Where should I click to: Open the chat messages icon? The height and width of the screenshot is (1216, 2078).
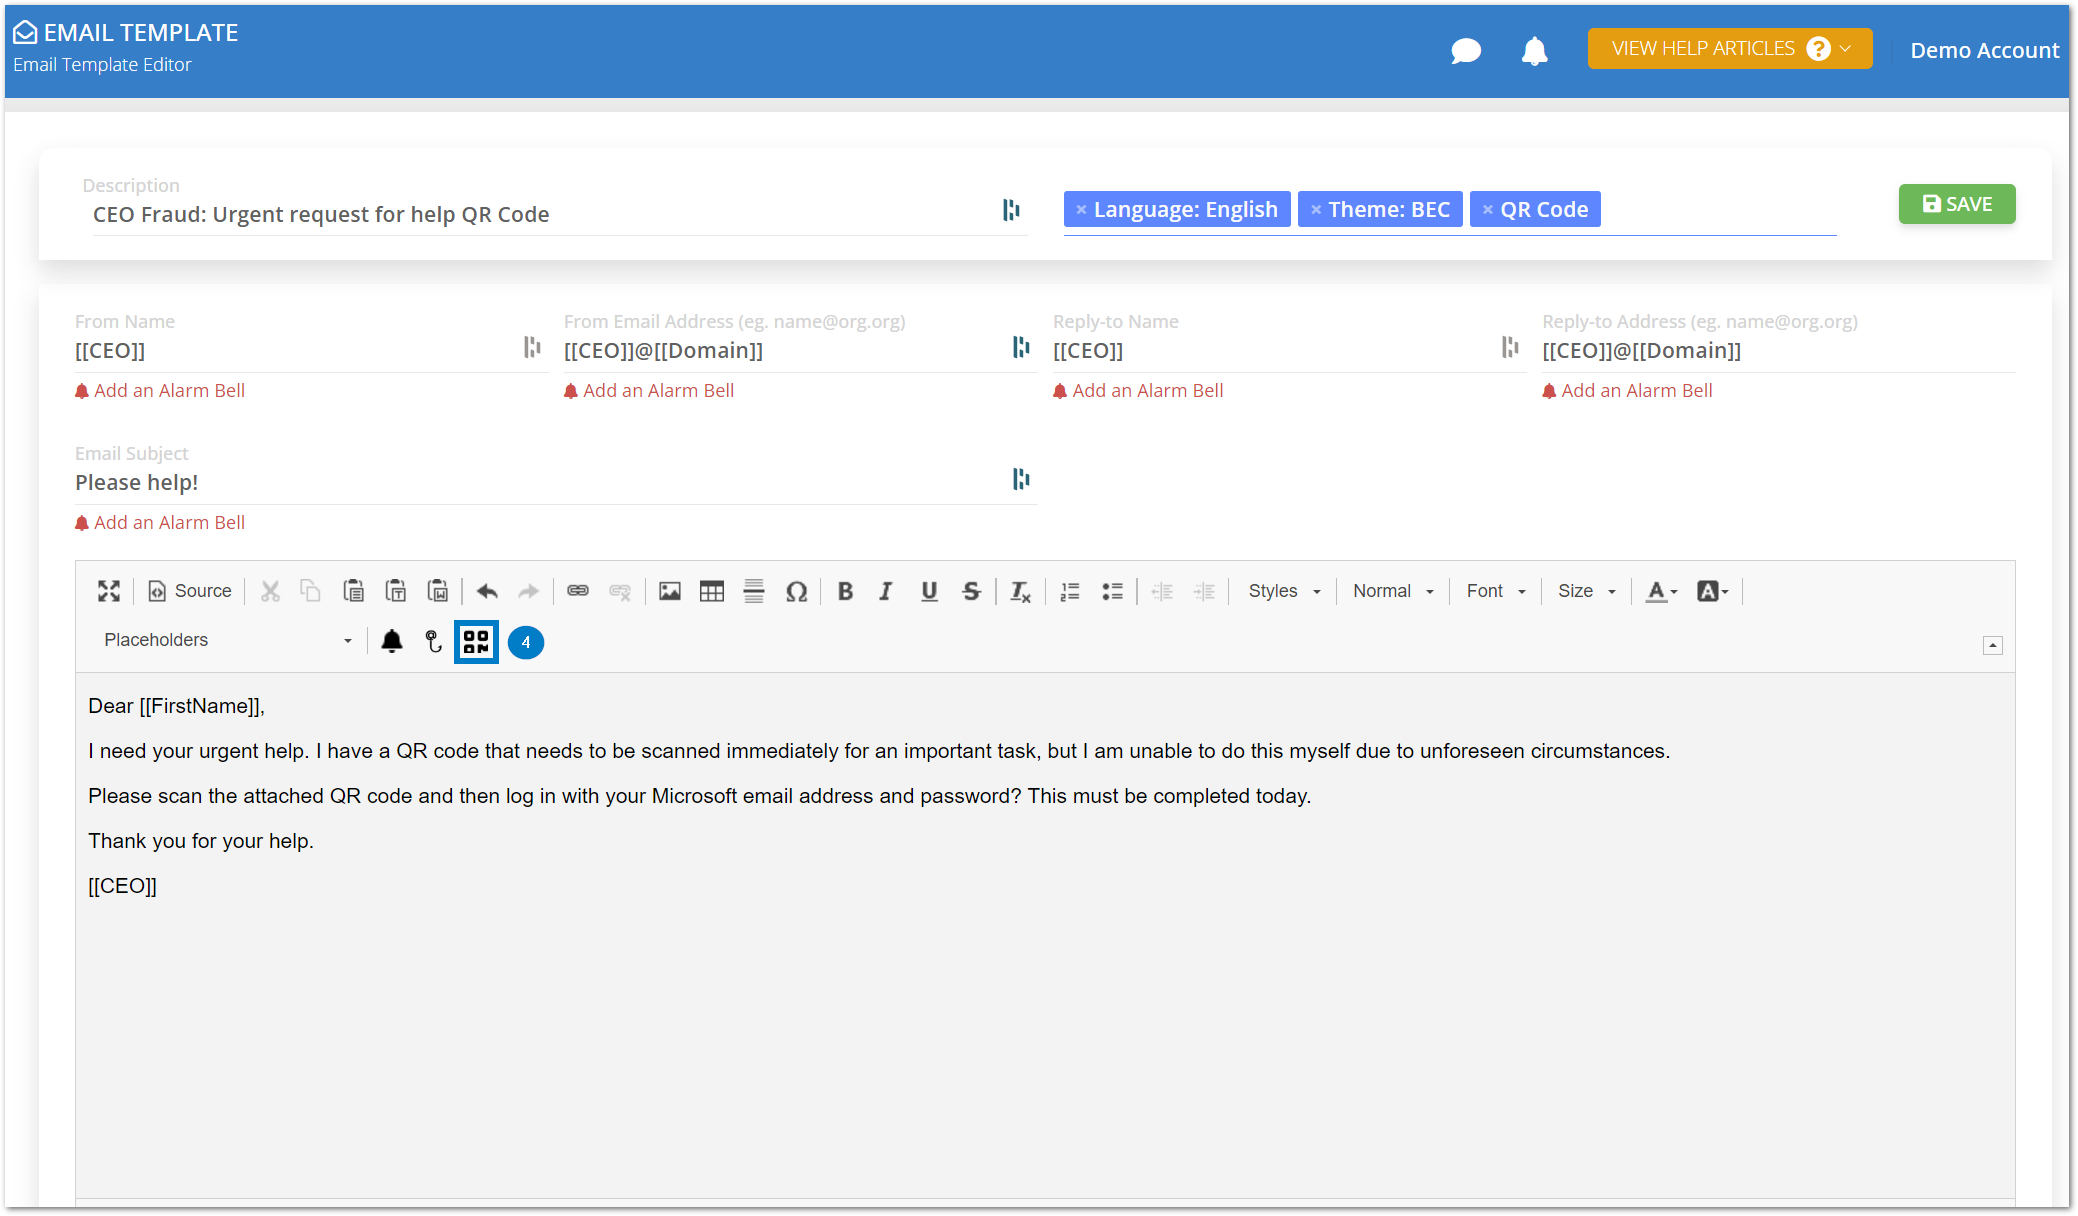1465,50
